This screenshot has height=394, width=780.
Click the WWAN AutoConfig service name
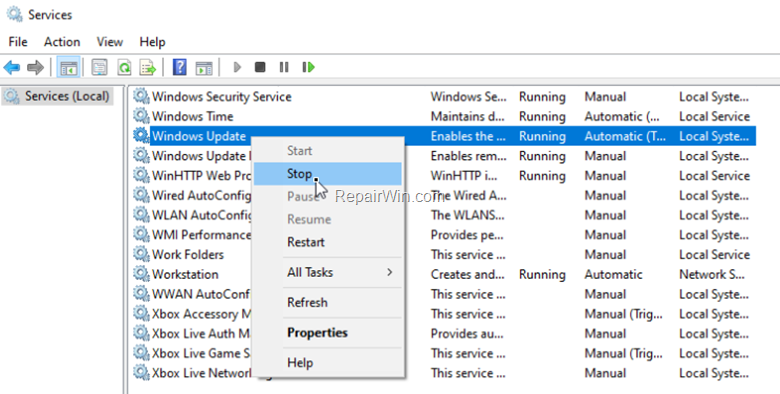tap(200, 294)
